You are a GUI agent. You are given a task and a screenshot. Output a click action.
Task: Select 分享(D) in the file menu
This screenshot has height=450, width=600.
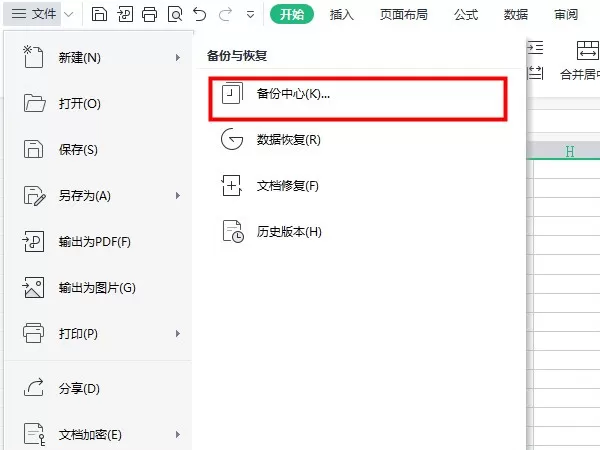click(98, 388)
